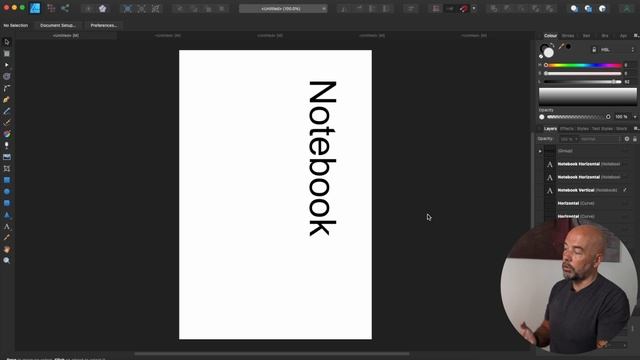
Task: Switch to the third document tab
Action: [270, 36]
